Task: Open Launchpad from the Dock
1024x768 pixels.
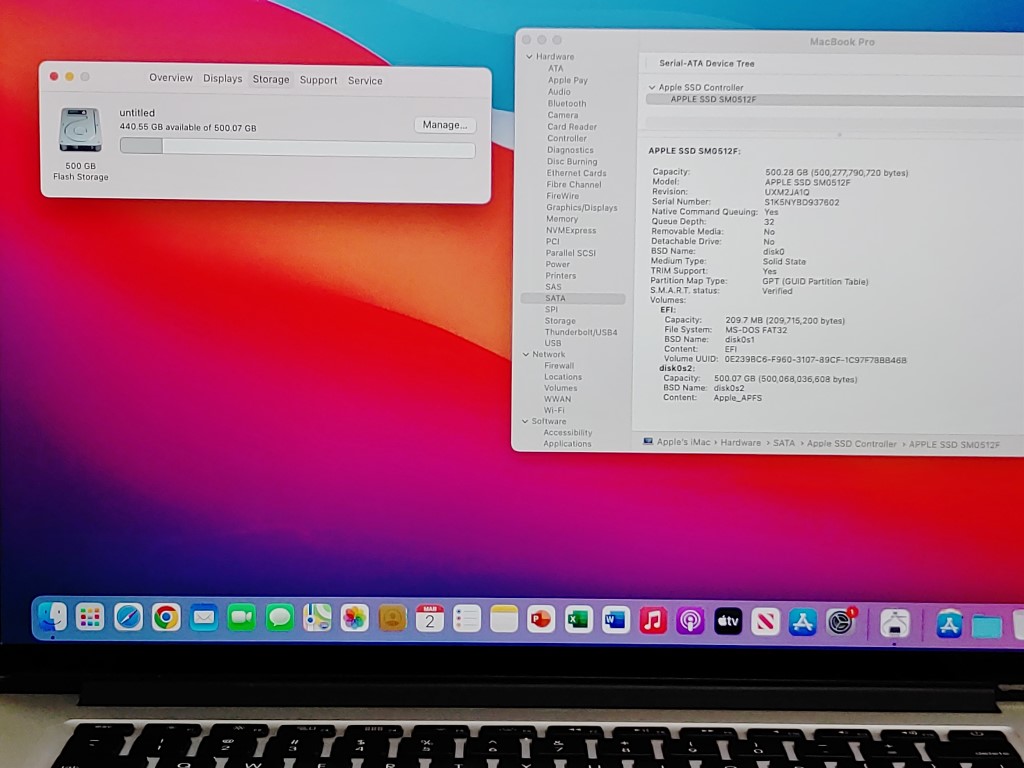Action: (x=90, y=617)
